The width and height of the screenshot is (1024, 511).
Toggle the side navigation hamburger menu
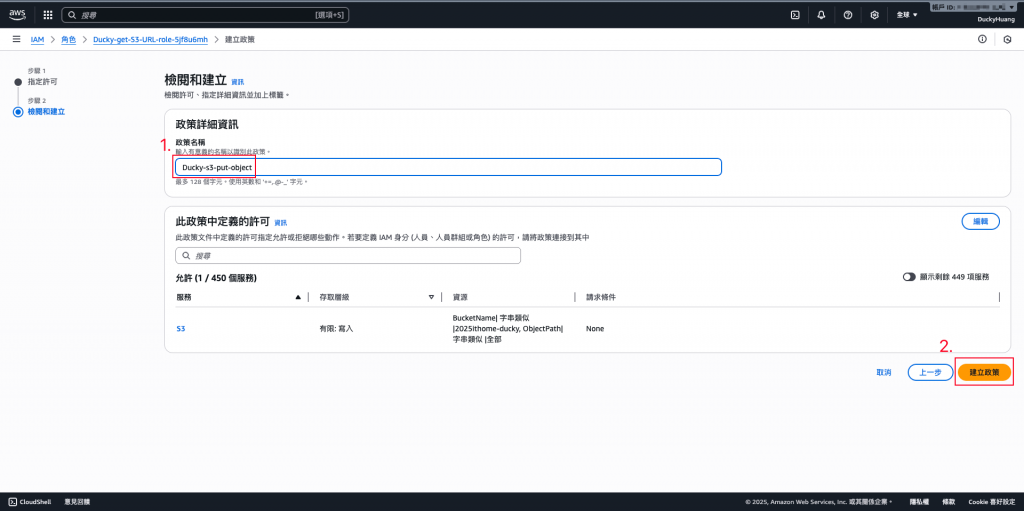coord(16,39)
